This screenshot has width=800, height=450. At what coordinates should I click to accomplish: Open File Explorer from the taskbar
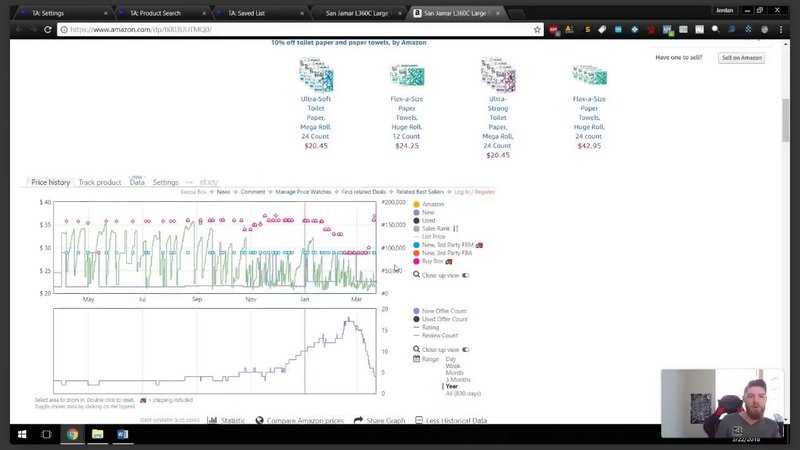(x=97, y=434)
